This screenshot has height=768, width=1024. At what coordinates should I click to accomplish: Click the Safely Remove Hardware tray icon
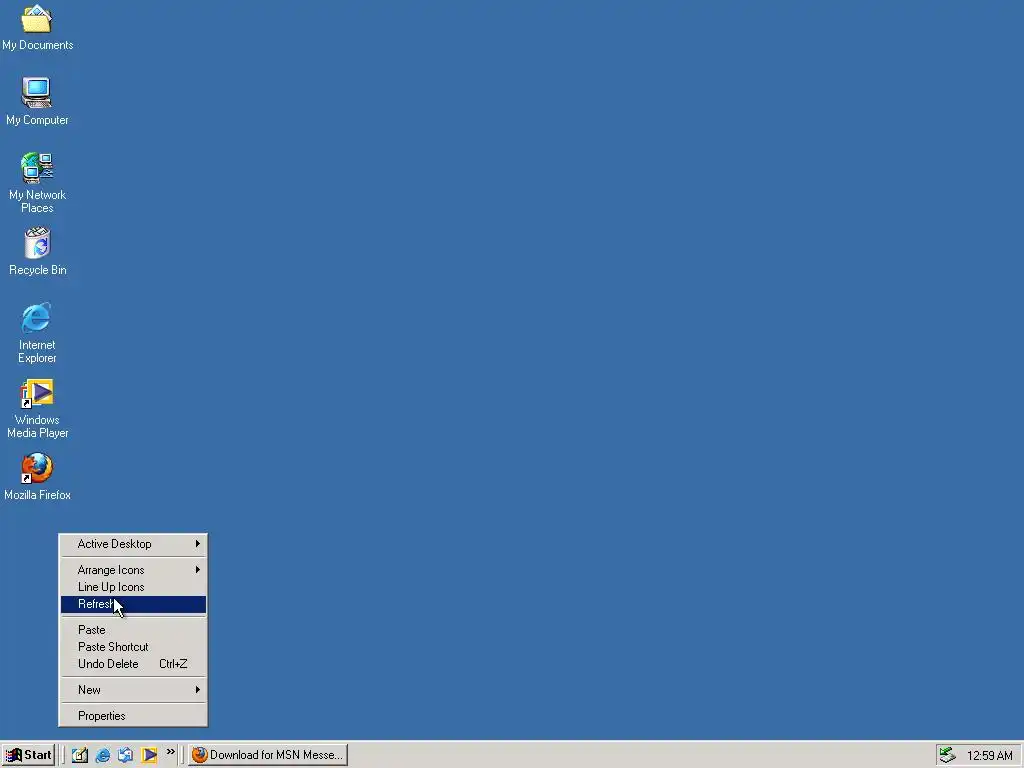click(948, 755)
